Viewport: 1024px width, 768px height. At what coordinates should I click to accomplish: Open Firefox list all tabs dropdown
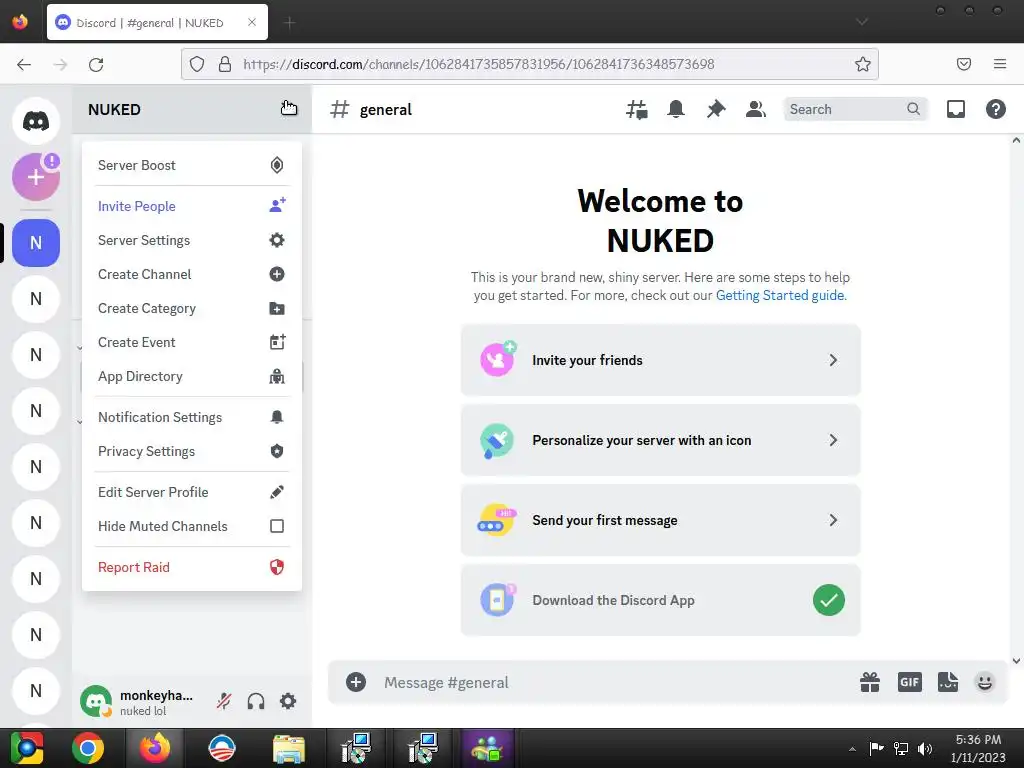[x=862, y=22]
